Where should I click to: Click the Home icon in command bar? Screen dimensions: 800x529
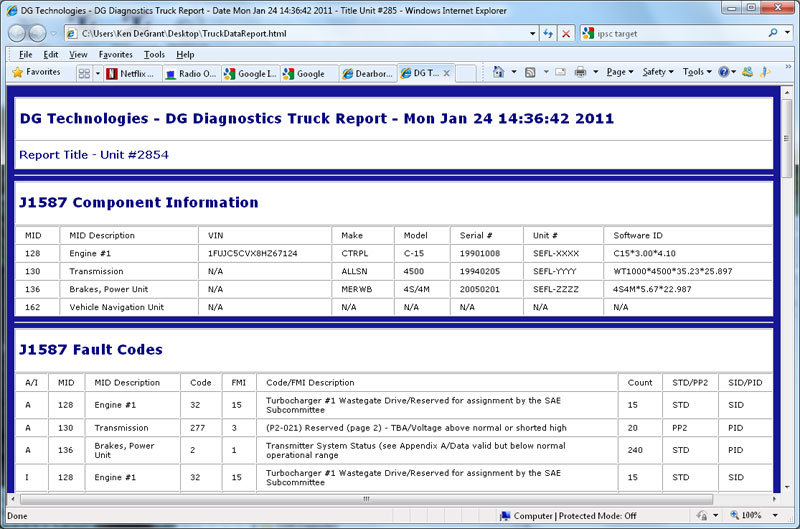tap(498, 72)
